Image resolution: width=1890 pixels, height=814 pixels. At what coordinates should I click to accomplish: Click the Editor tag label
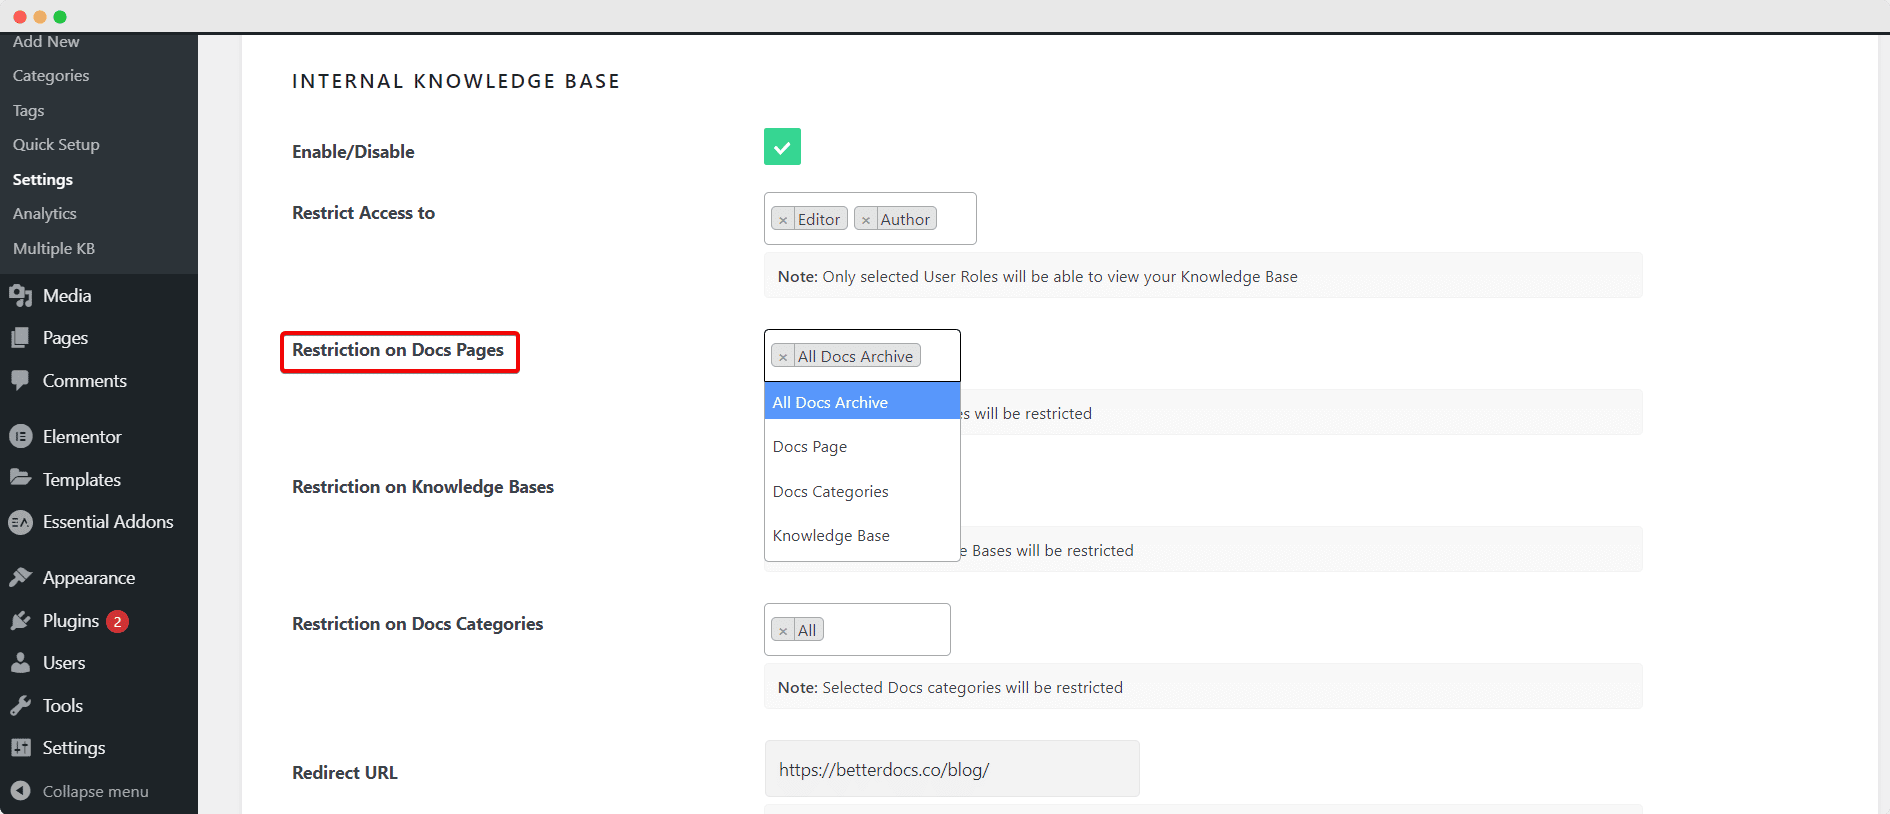819,220
